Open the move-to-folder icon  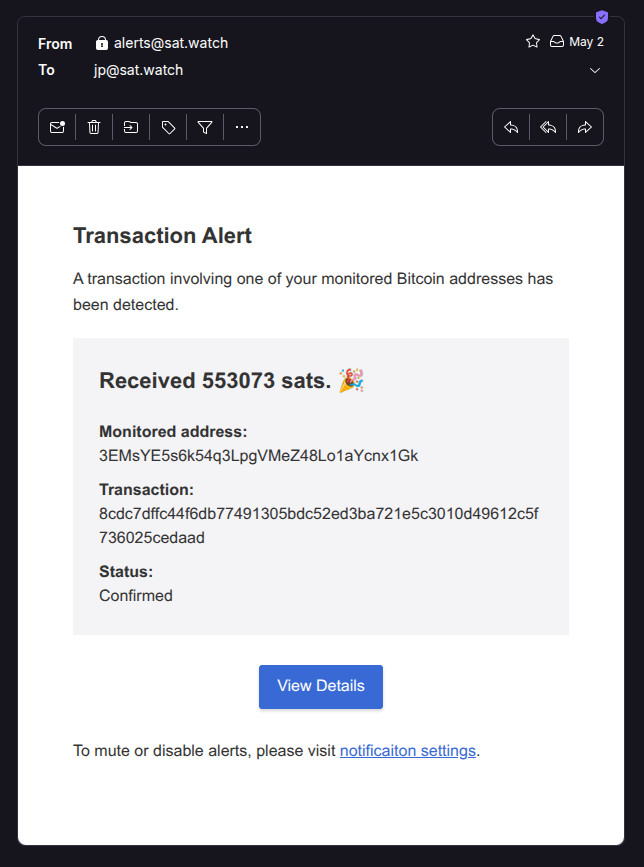click(131, 127)
